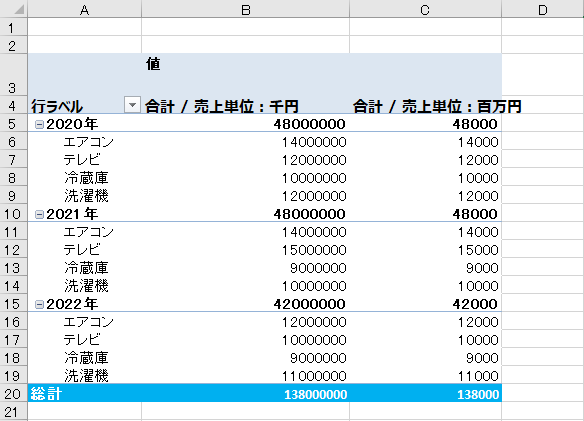
Task: Select row 21 header
Action: (x=13, y=411)
